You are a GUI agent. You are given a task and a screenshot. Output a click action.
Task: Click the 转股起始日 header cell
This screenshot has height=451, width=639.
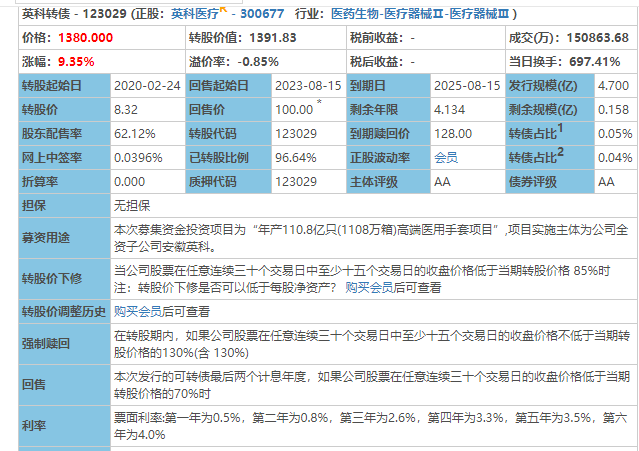coord(64,86)
